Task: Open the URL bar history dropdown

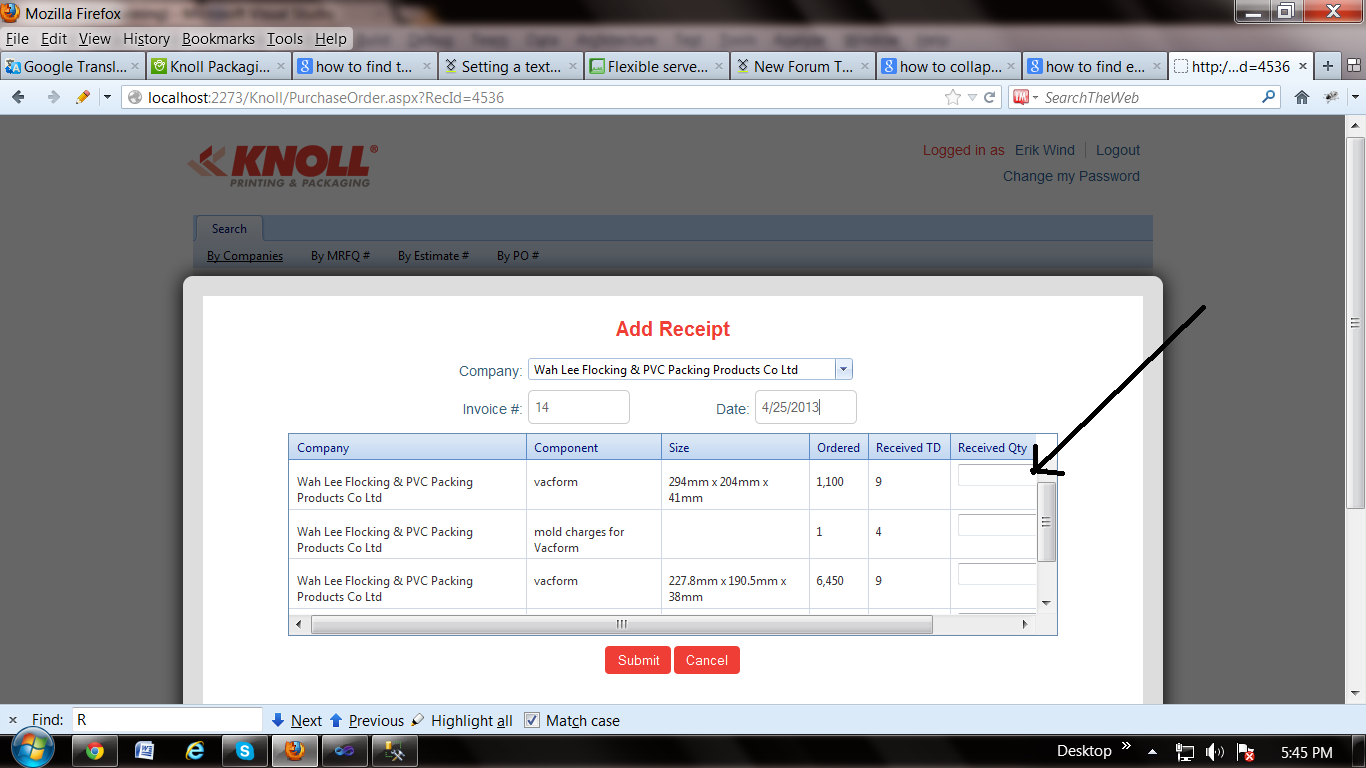Action: point(973,97)
